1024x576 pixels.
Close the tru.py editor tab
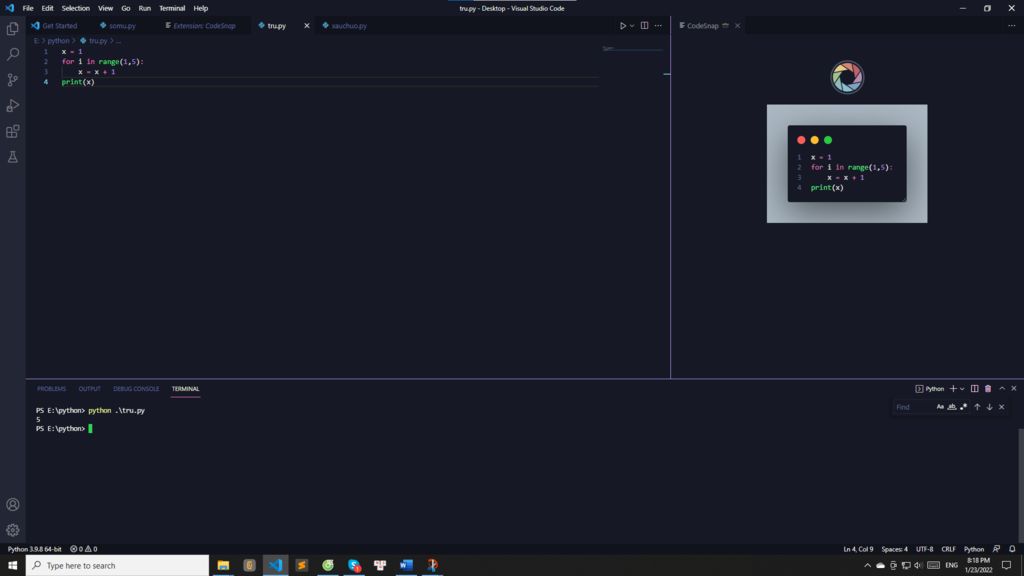point(306,25)
